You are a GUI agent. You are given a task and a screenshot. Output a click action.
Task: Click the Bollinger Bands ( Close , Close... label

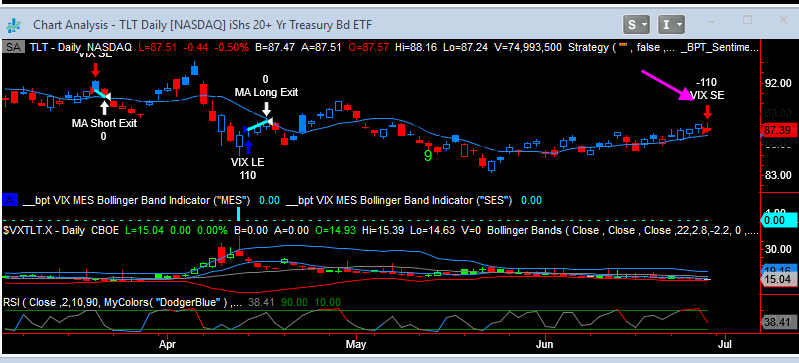coord(623,230)
